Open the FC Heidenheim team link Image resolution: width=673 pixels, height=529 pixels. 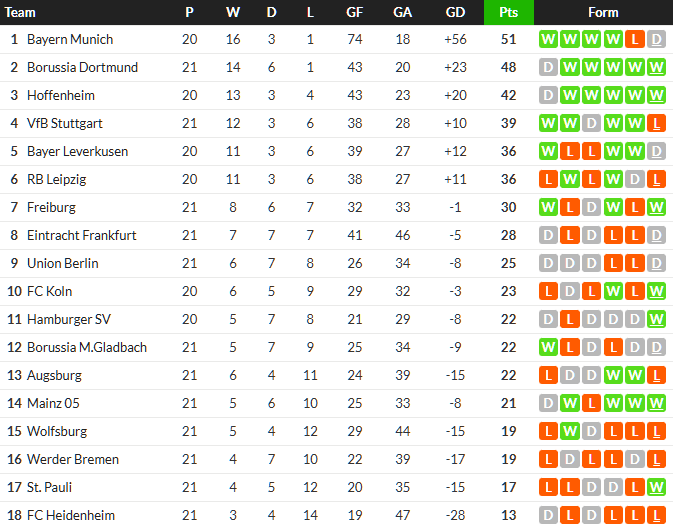[x=70, y=515]
